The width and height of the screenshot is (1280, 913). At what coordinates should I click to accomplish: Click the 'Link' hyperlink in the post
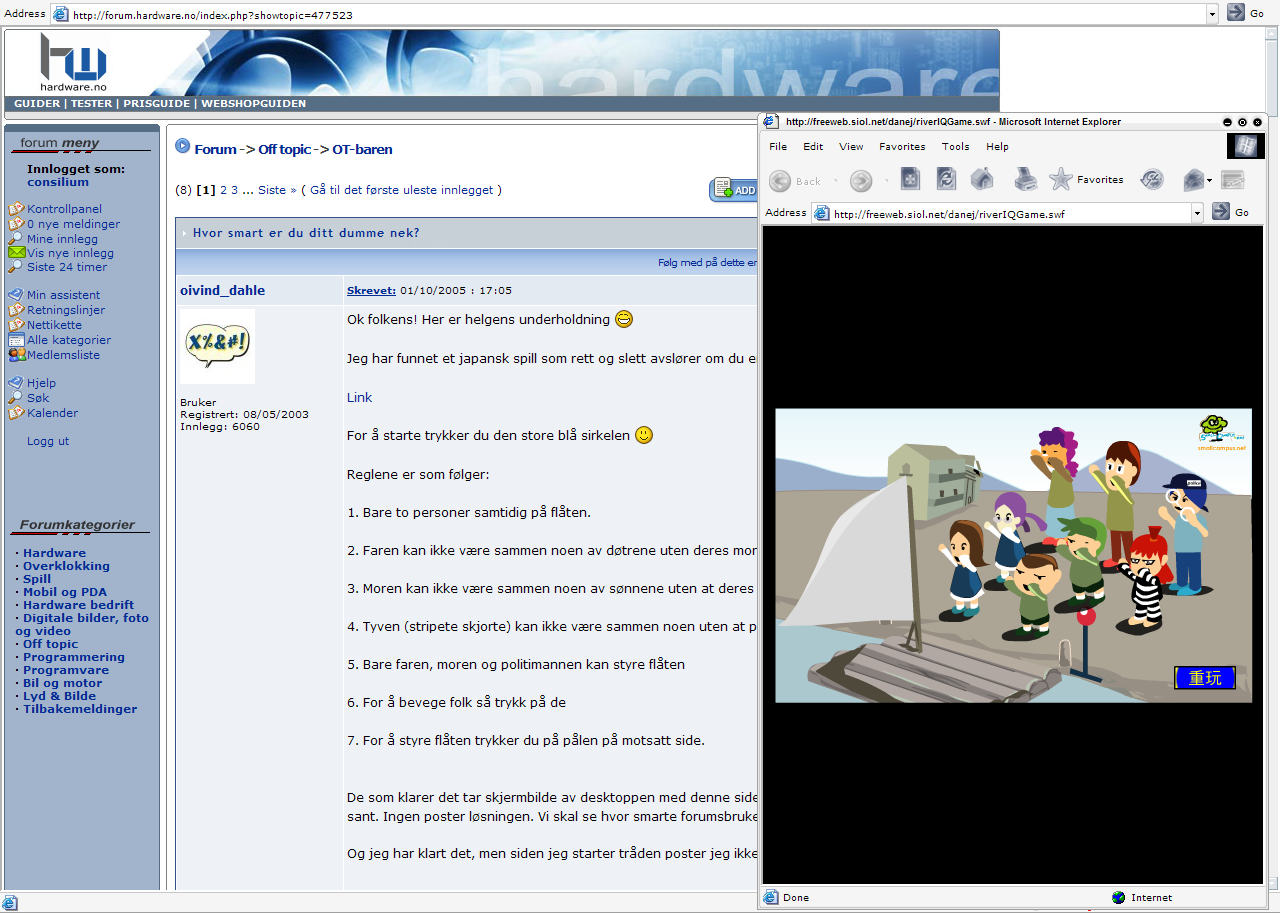tap(359, 397)
